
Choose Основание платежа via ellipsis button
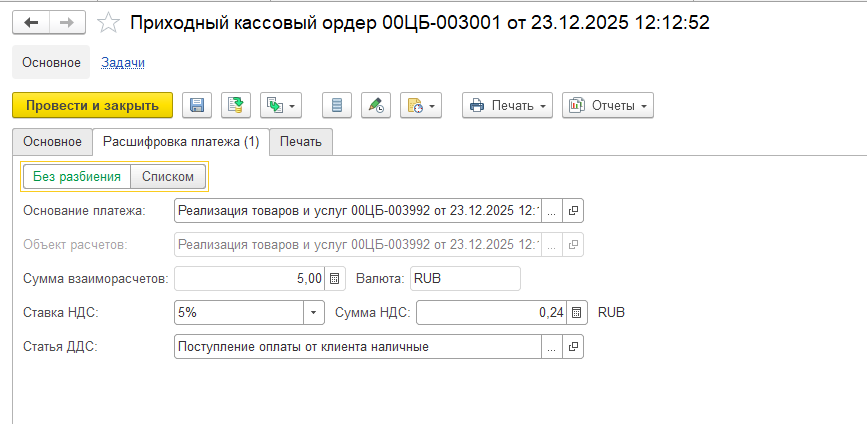[552, 211]
